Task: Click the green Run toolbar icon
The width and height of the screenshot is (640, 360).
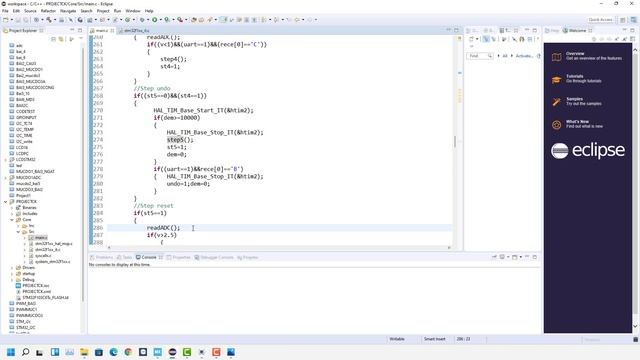Action: [155, 20]
